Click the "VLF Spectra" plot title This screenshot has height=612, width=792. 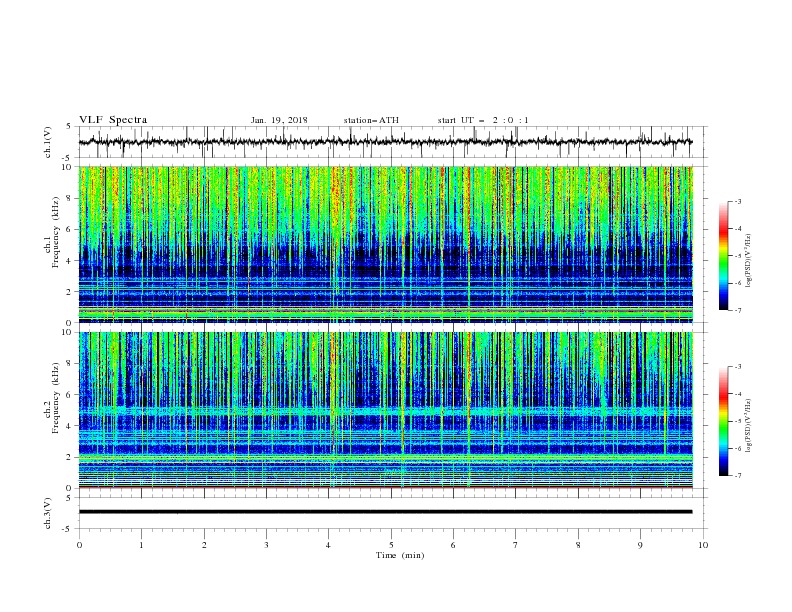113,120
